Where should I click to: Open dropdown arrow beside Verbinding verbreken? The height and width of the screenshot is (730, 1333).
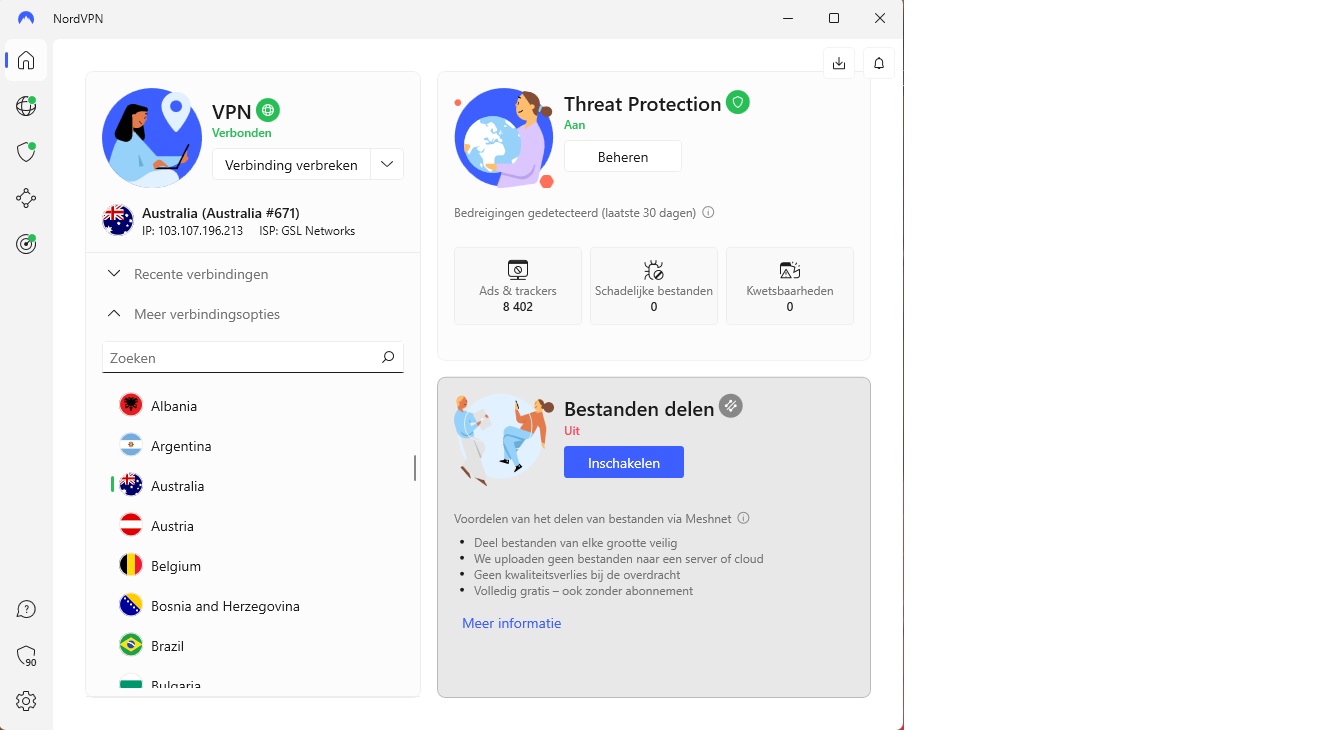[x=387, y=165]
